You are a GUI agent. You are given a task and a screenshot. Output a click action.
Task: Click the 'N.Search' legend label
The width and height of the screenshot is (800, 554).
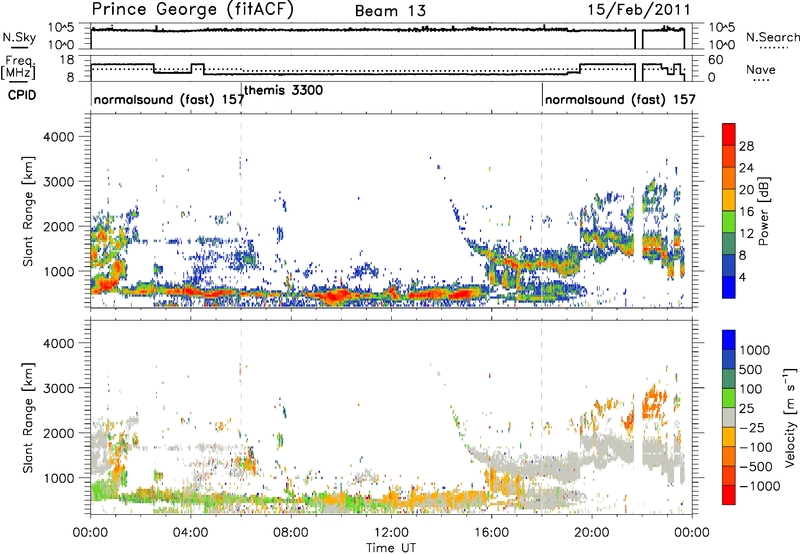(x=772, y=37)
